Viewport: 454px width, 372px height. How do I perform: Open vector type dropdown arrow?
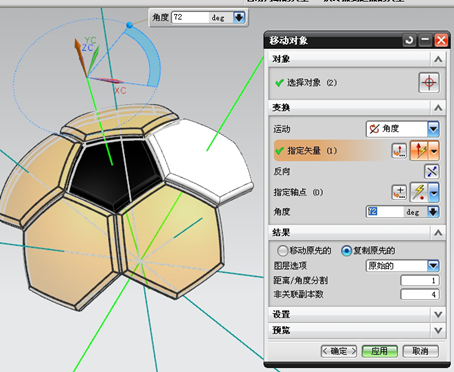[434, 151]
